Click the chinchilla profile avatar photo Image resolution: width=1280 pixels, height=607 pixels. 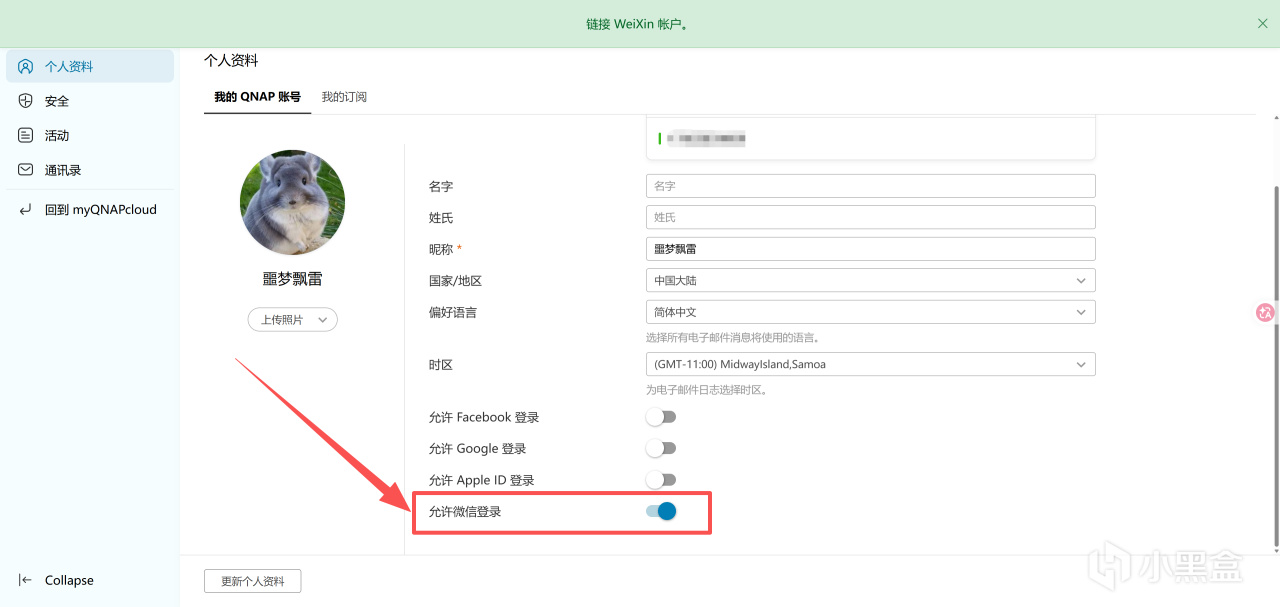tap(292, 203)
